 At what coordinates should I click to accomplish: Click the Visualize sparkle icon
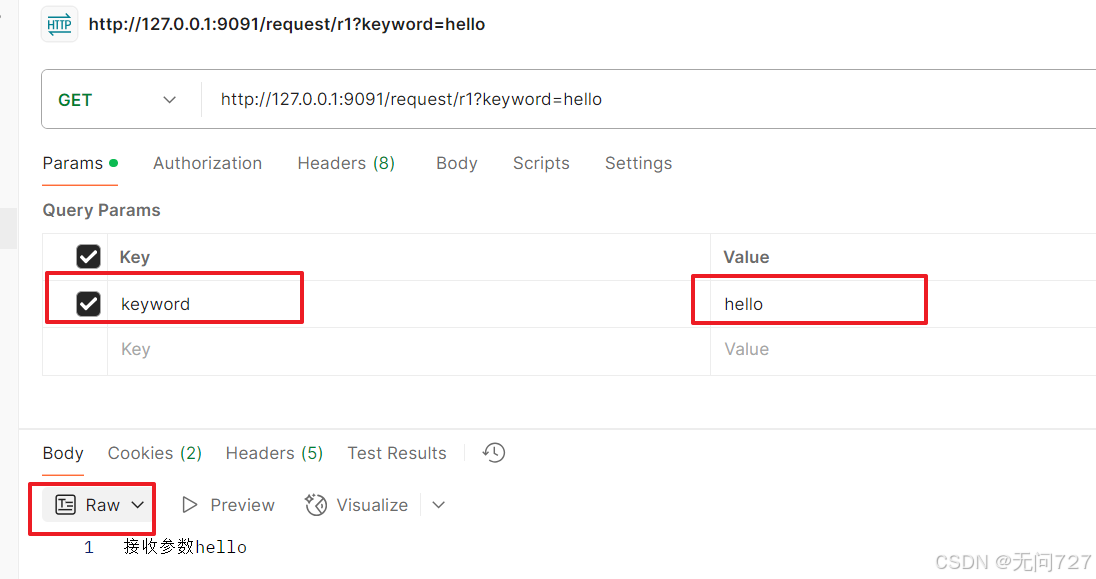coord(316,505)
